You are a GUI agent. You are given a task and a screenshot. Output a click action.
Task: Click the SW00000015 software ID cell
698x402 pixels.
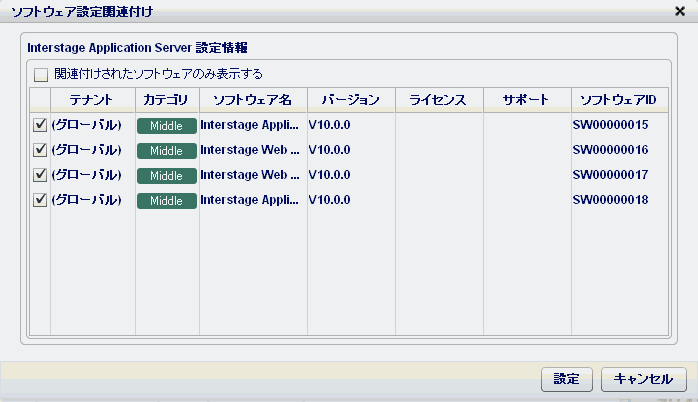610,125
